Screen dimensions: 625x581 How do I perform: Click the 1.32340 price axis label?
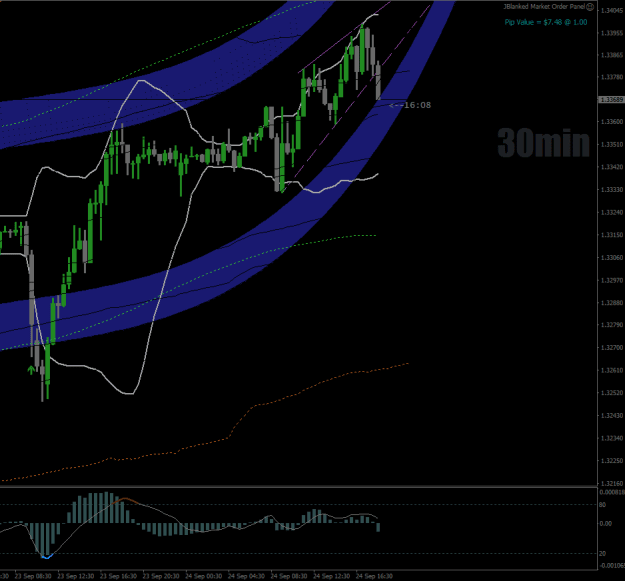[x=613, y=438]
